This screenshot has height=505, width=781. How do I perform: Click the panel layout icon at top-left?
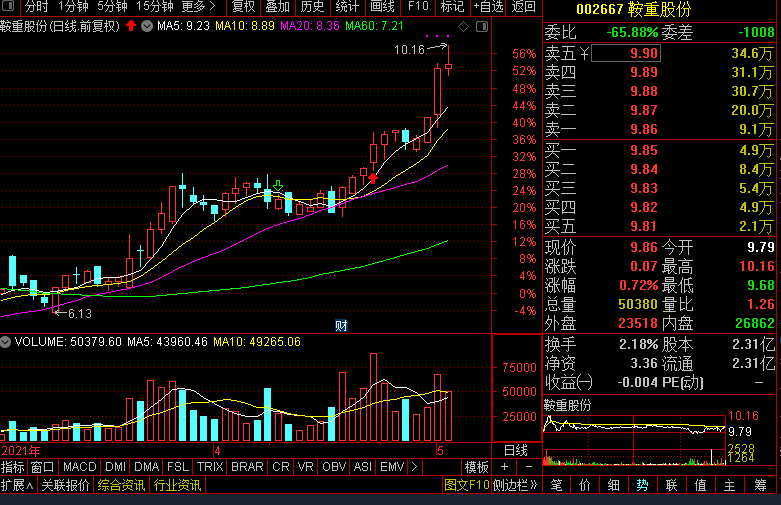point(8,6)
